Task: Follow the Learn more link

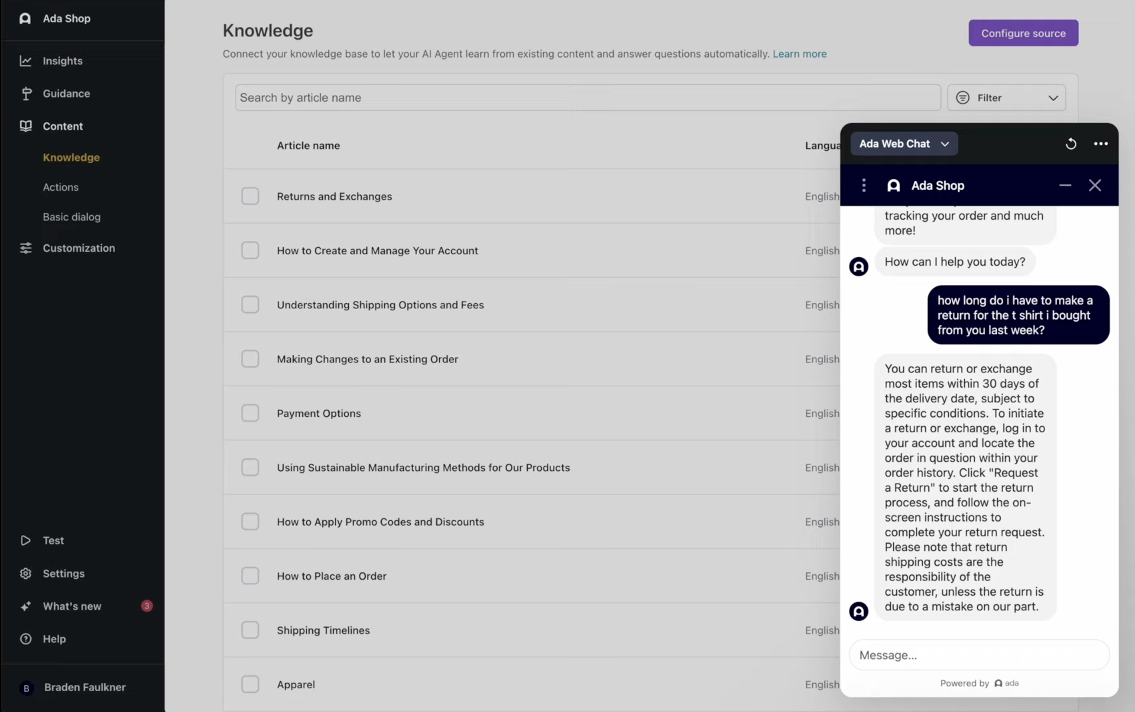Action: pyautogui.click(x=799, y=54)
